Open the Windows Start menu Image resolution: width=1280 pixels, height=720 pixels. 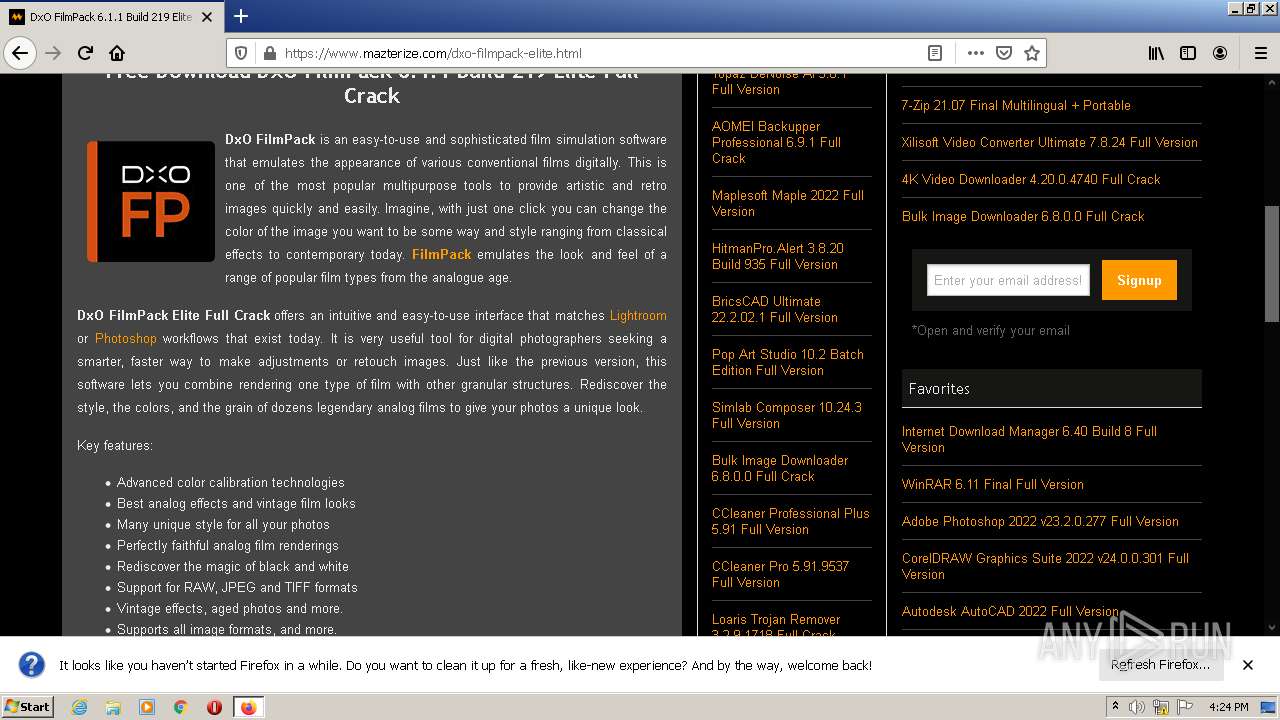tap(28, 706)
